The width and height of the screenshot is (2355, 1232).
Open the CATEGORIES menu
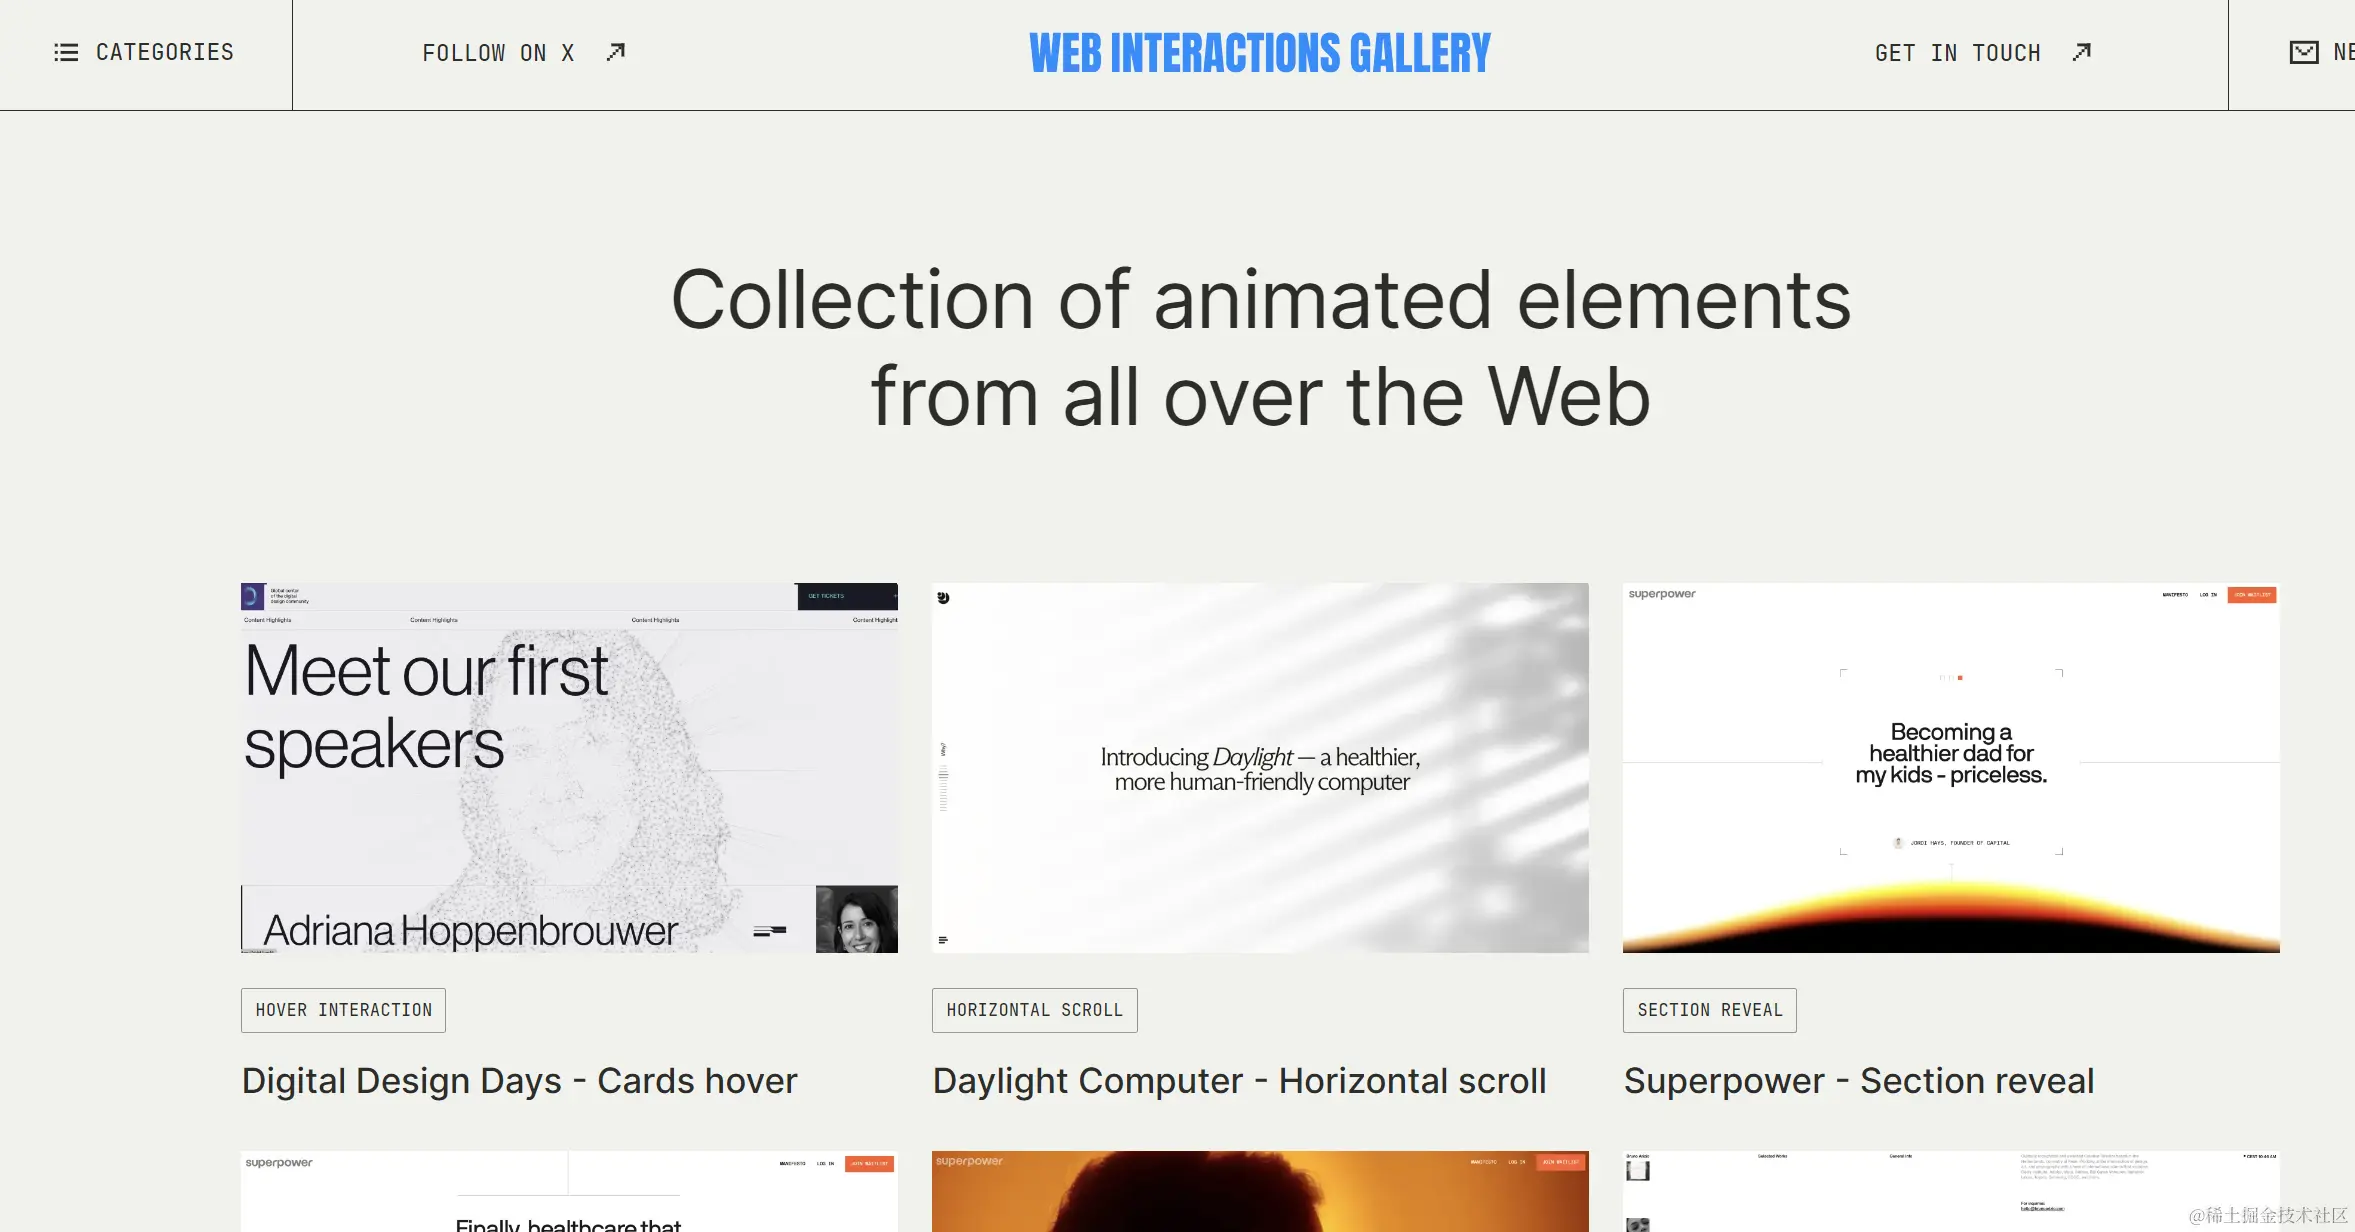point(164,52)
